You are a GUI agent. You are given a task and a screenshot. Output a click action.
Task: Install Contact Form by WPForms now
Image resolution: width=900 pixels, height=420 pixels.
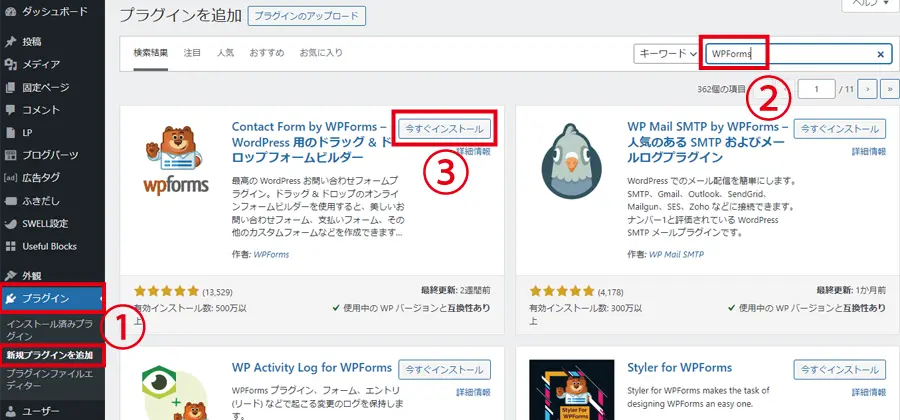(445, 129)
